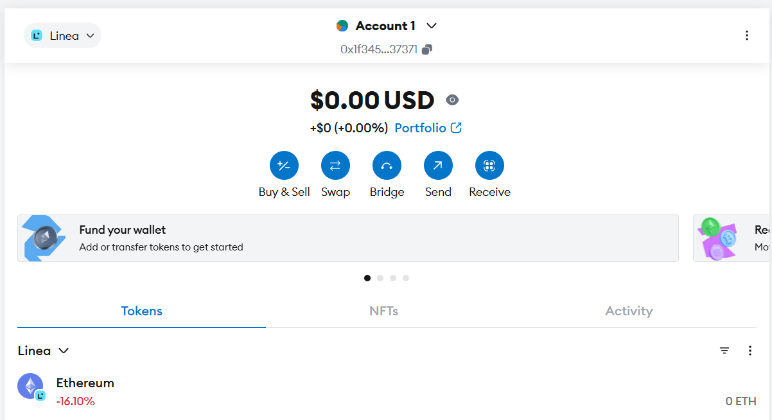The width and height of the screenshot is (772, 420).
Task: Hide the balance with eye icon
Action: 452,100
